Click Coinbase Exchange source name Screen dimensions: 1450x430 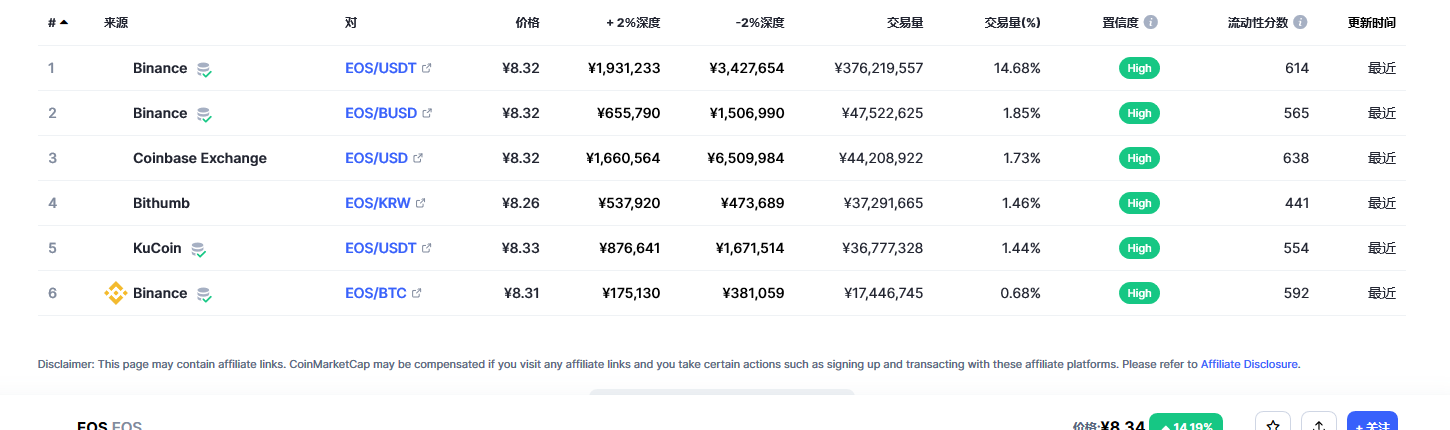tap(200, 158)
